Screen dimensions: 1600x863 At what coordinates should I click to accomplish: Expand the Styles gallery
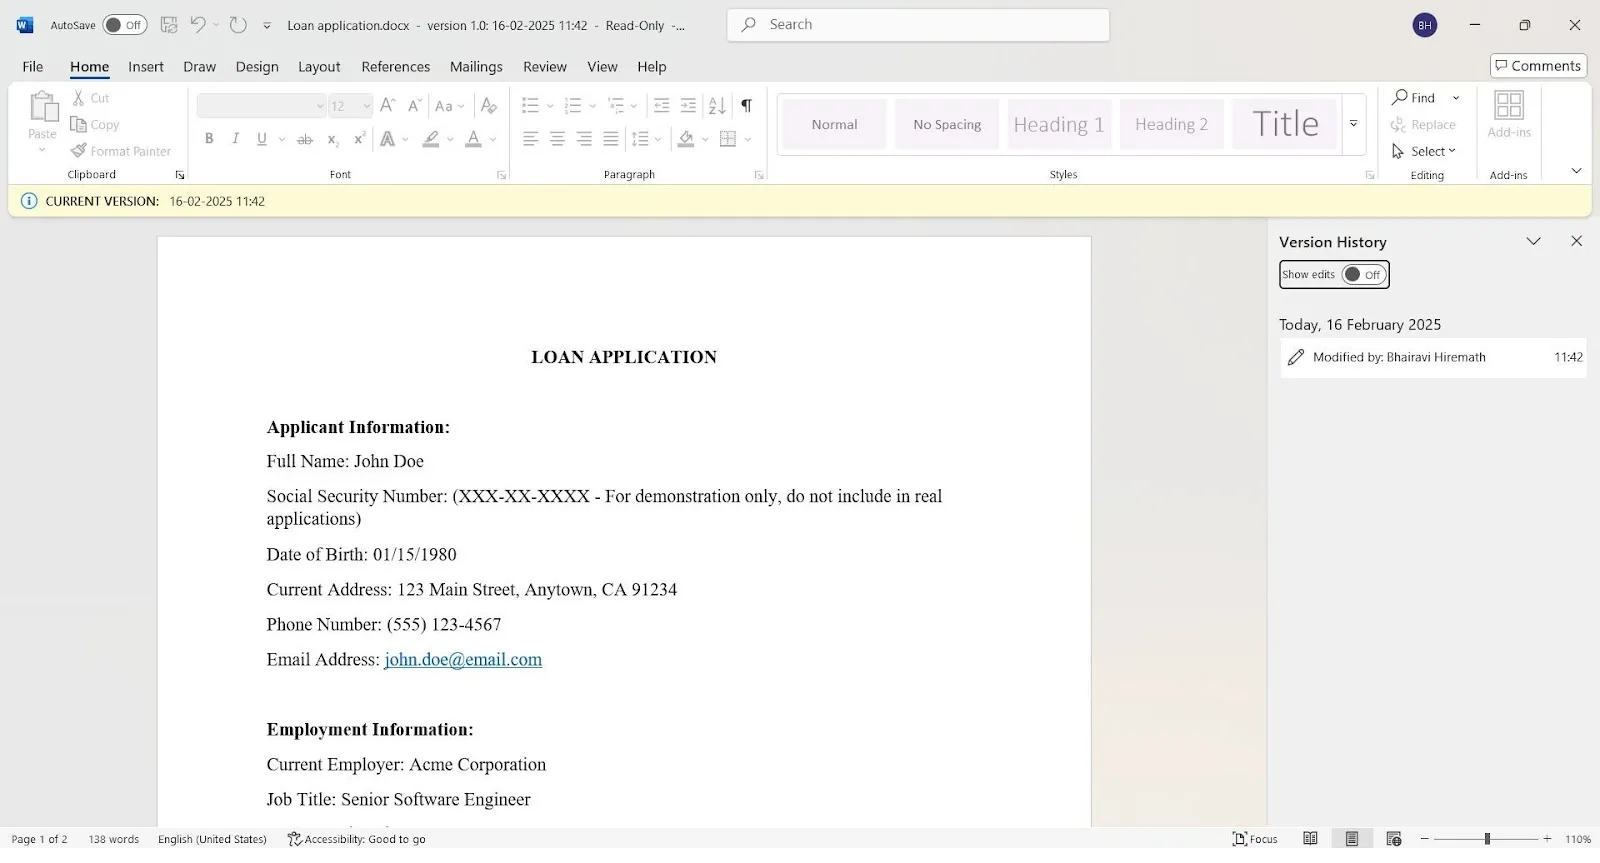coord(1353,124)
